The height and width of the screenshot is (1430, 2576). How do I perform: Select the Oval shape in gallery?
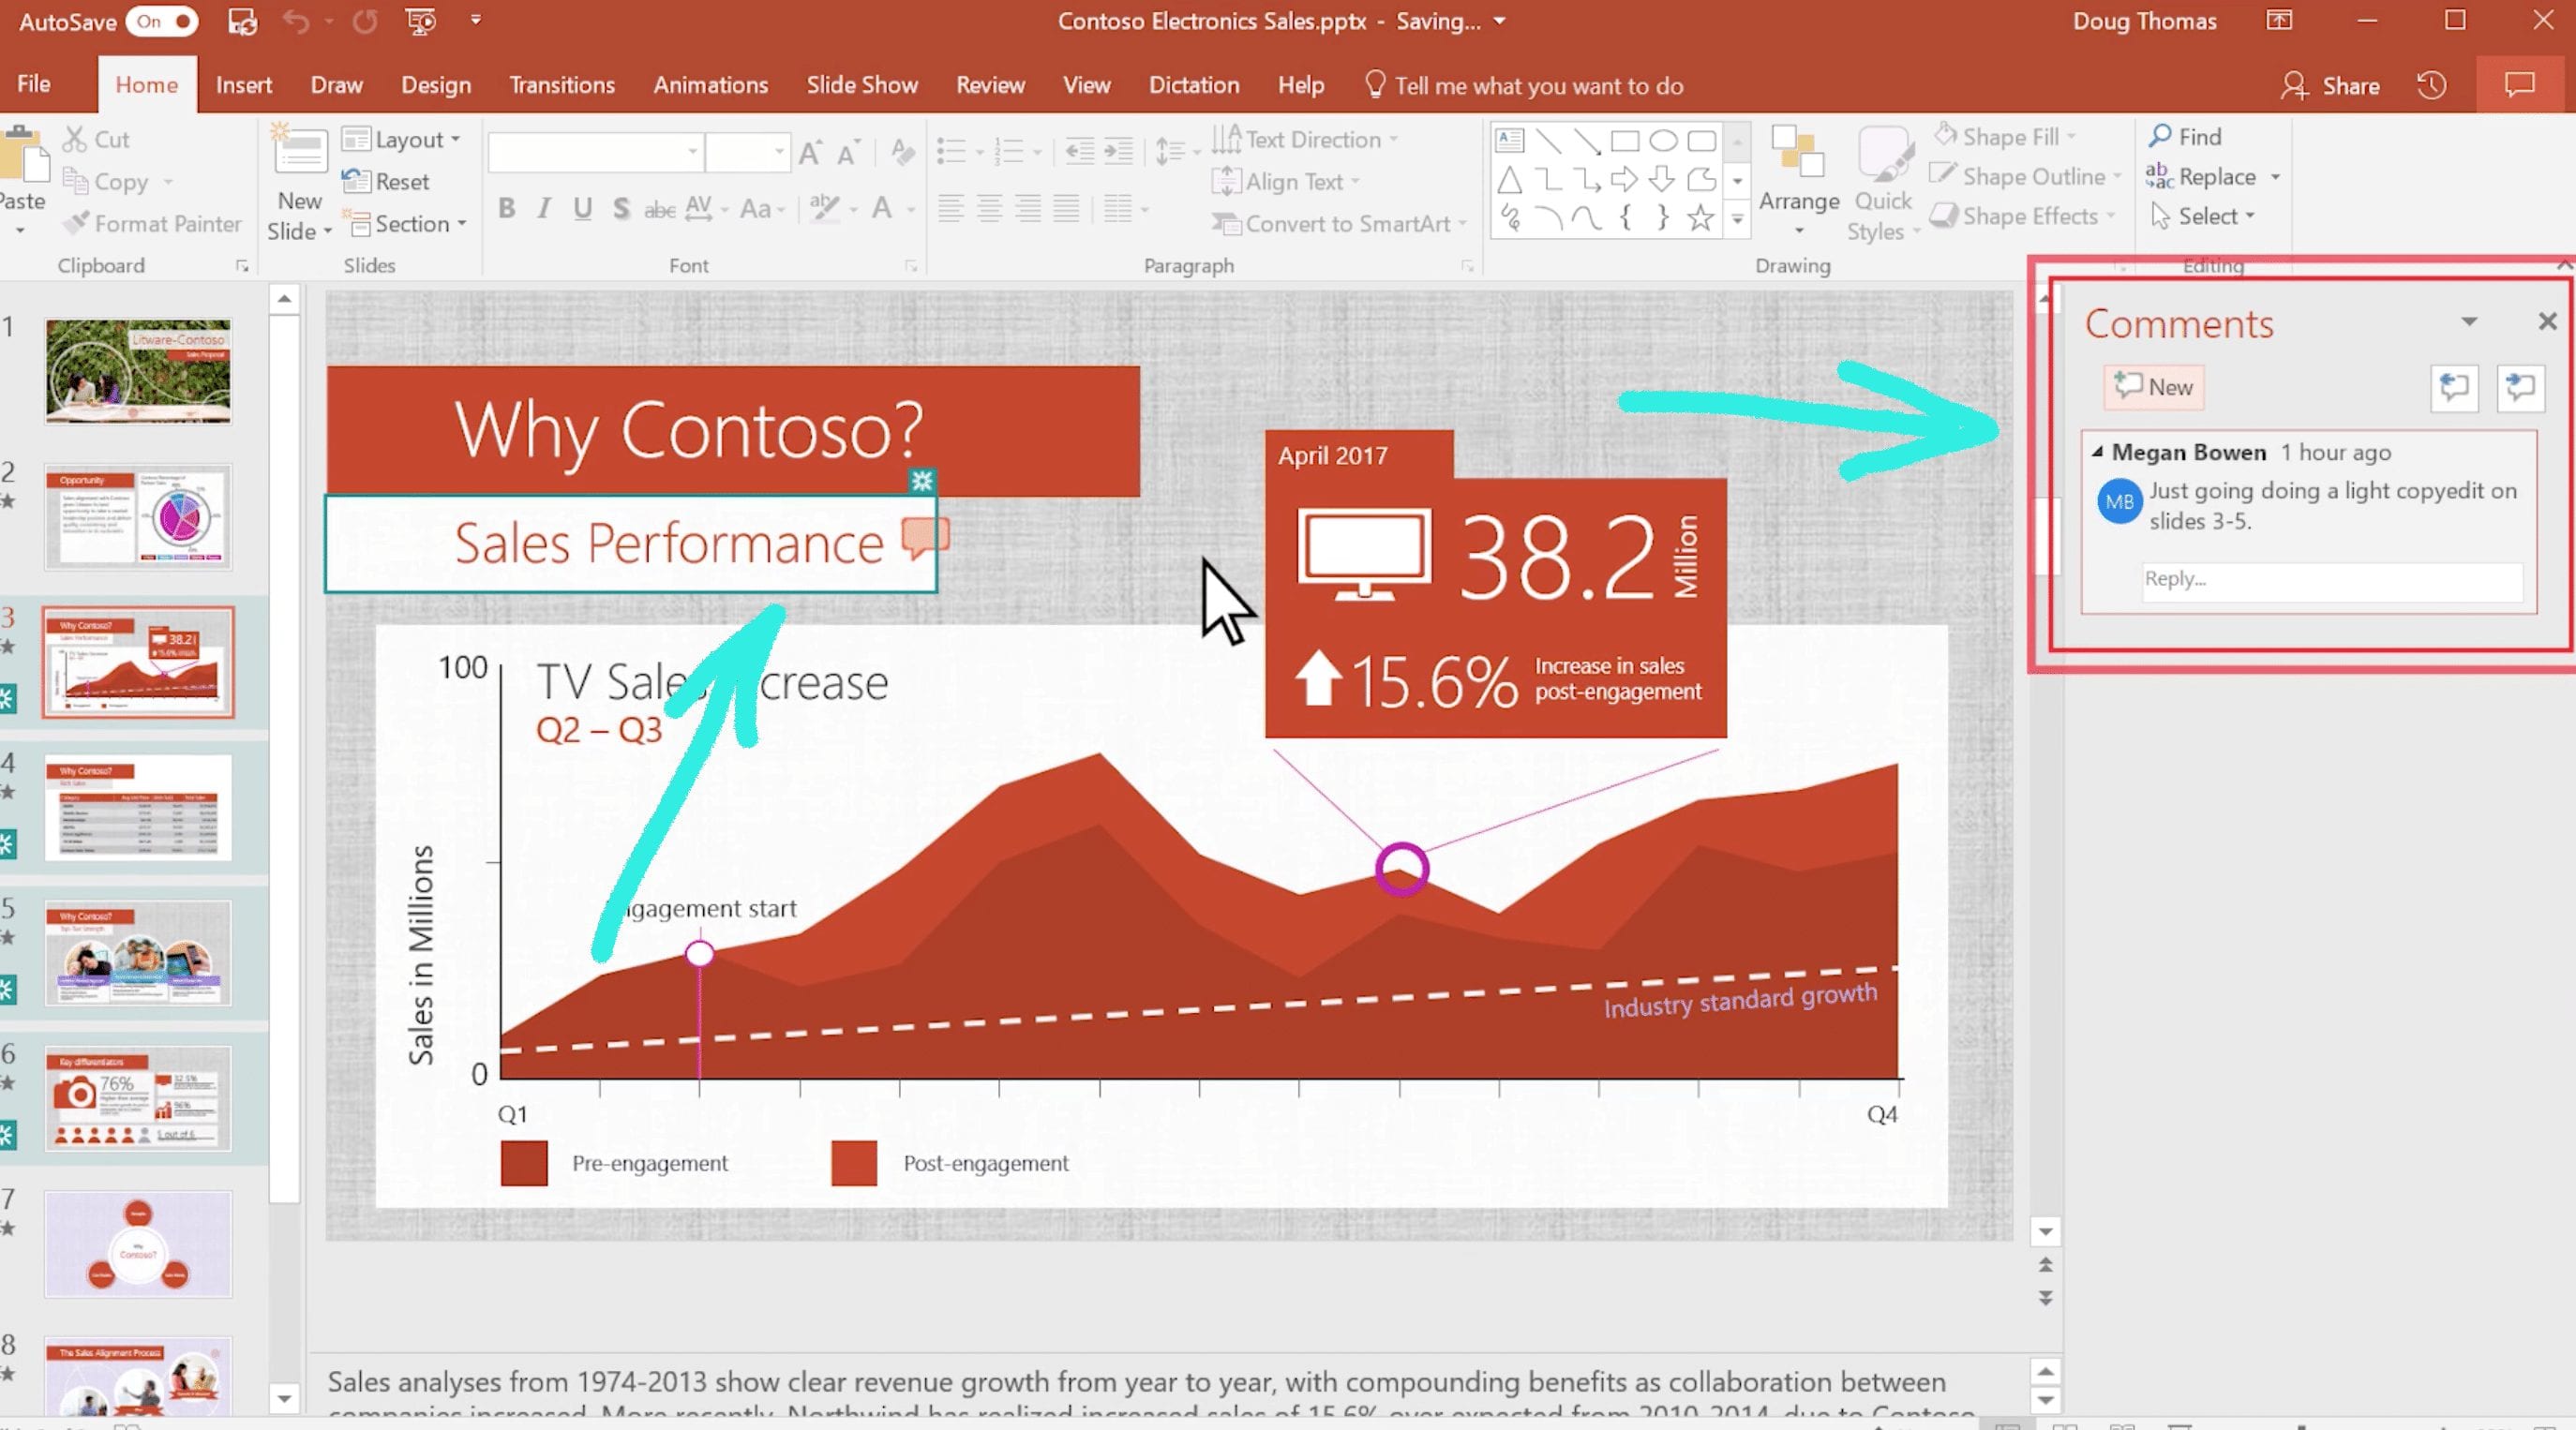(1663, 140)
